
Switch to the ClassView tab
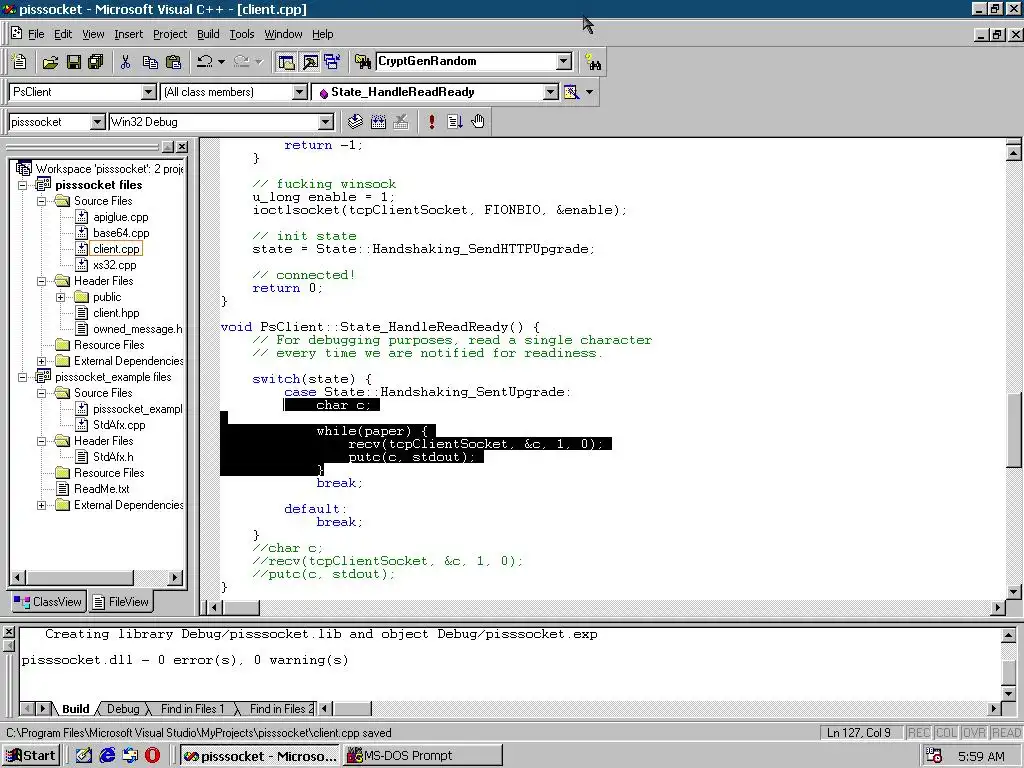[x=48, y=602]
